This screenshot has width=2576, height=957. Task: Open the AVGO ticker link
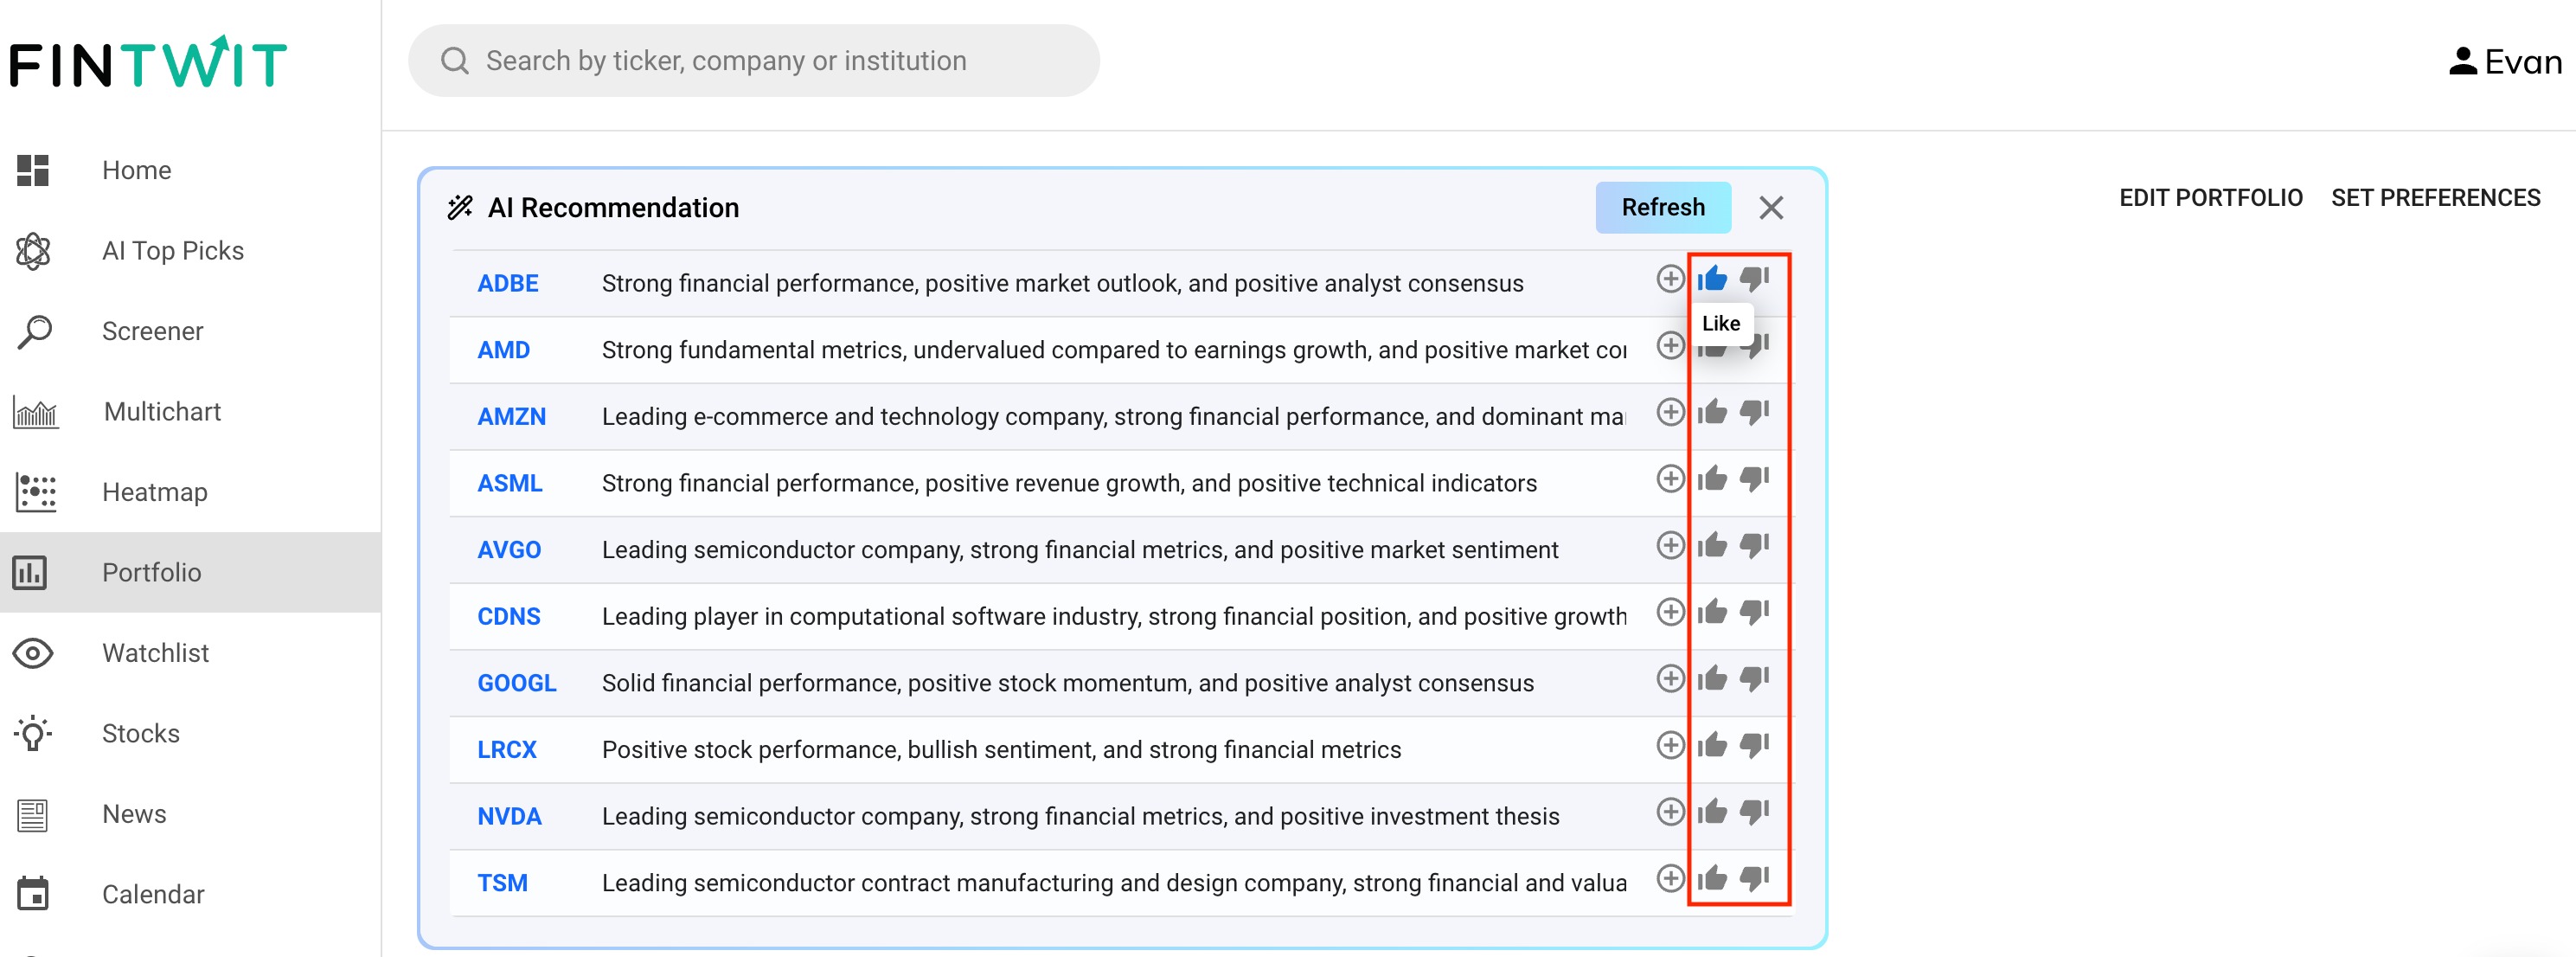tap(508, 549)
